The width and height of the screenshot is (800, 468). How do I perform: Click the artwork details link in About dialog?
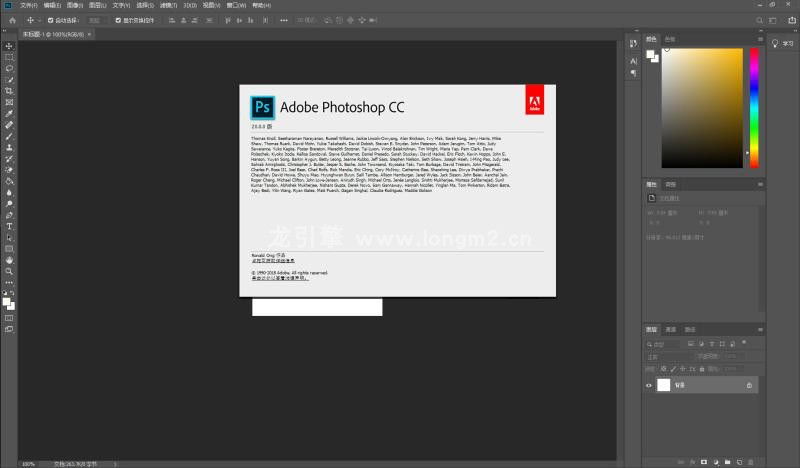click(273, 260)
